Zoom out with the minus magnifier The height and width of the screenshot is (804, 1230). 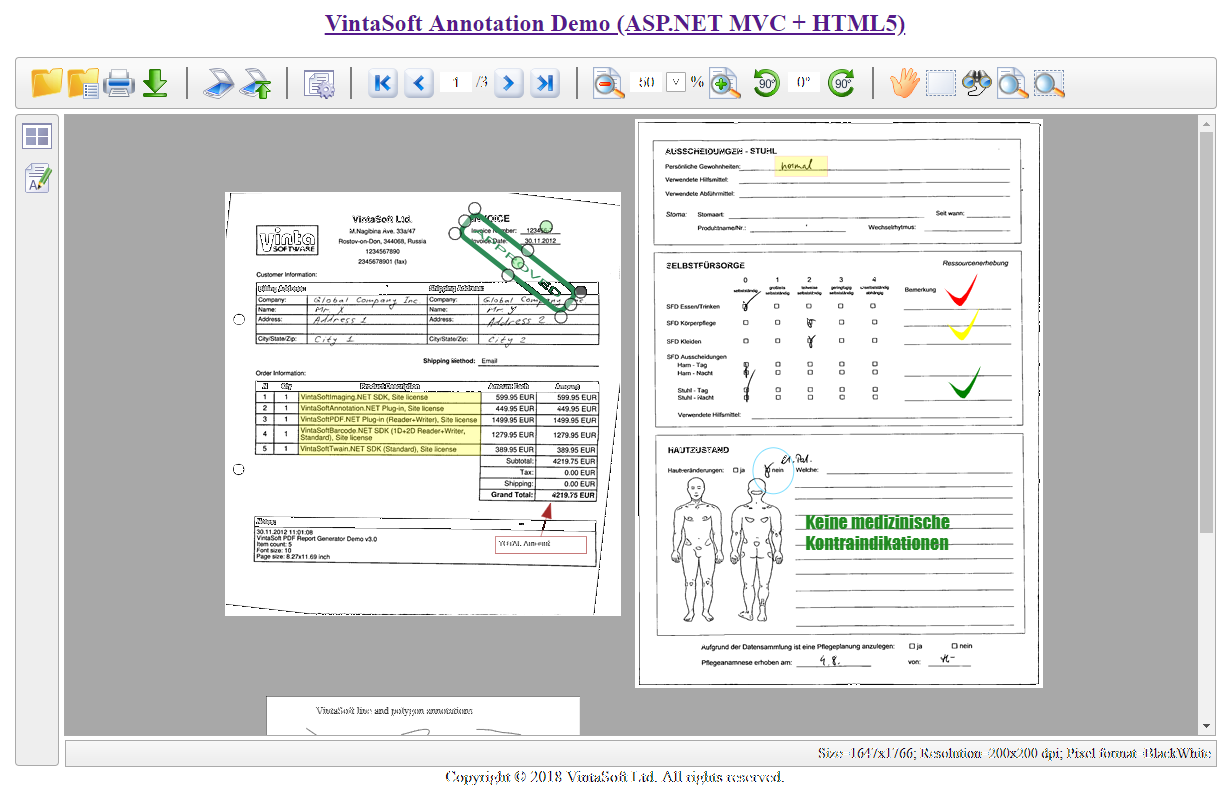(x=609, y=83)
